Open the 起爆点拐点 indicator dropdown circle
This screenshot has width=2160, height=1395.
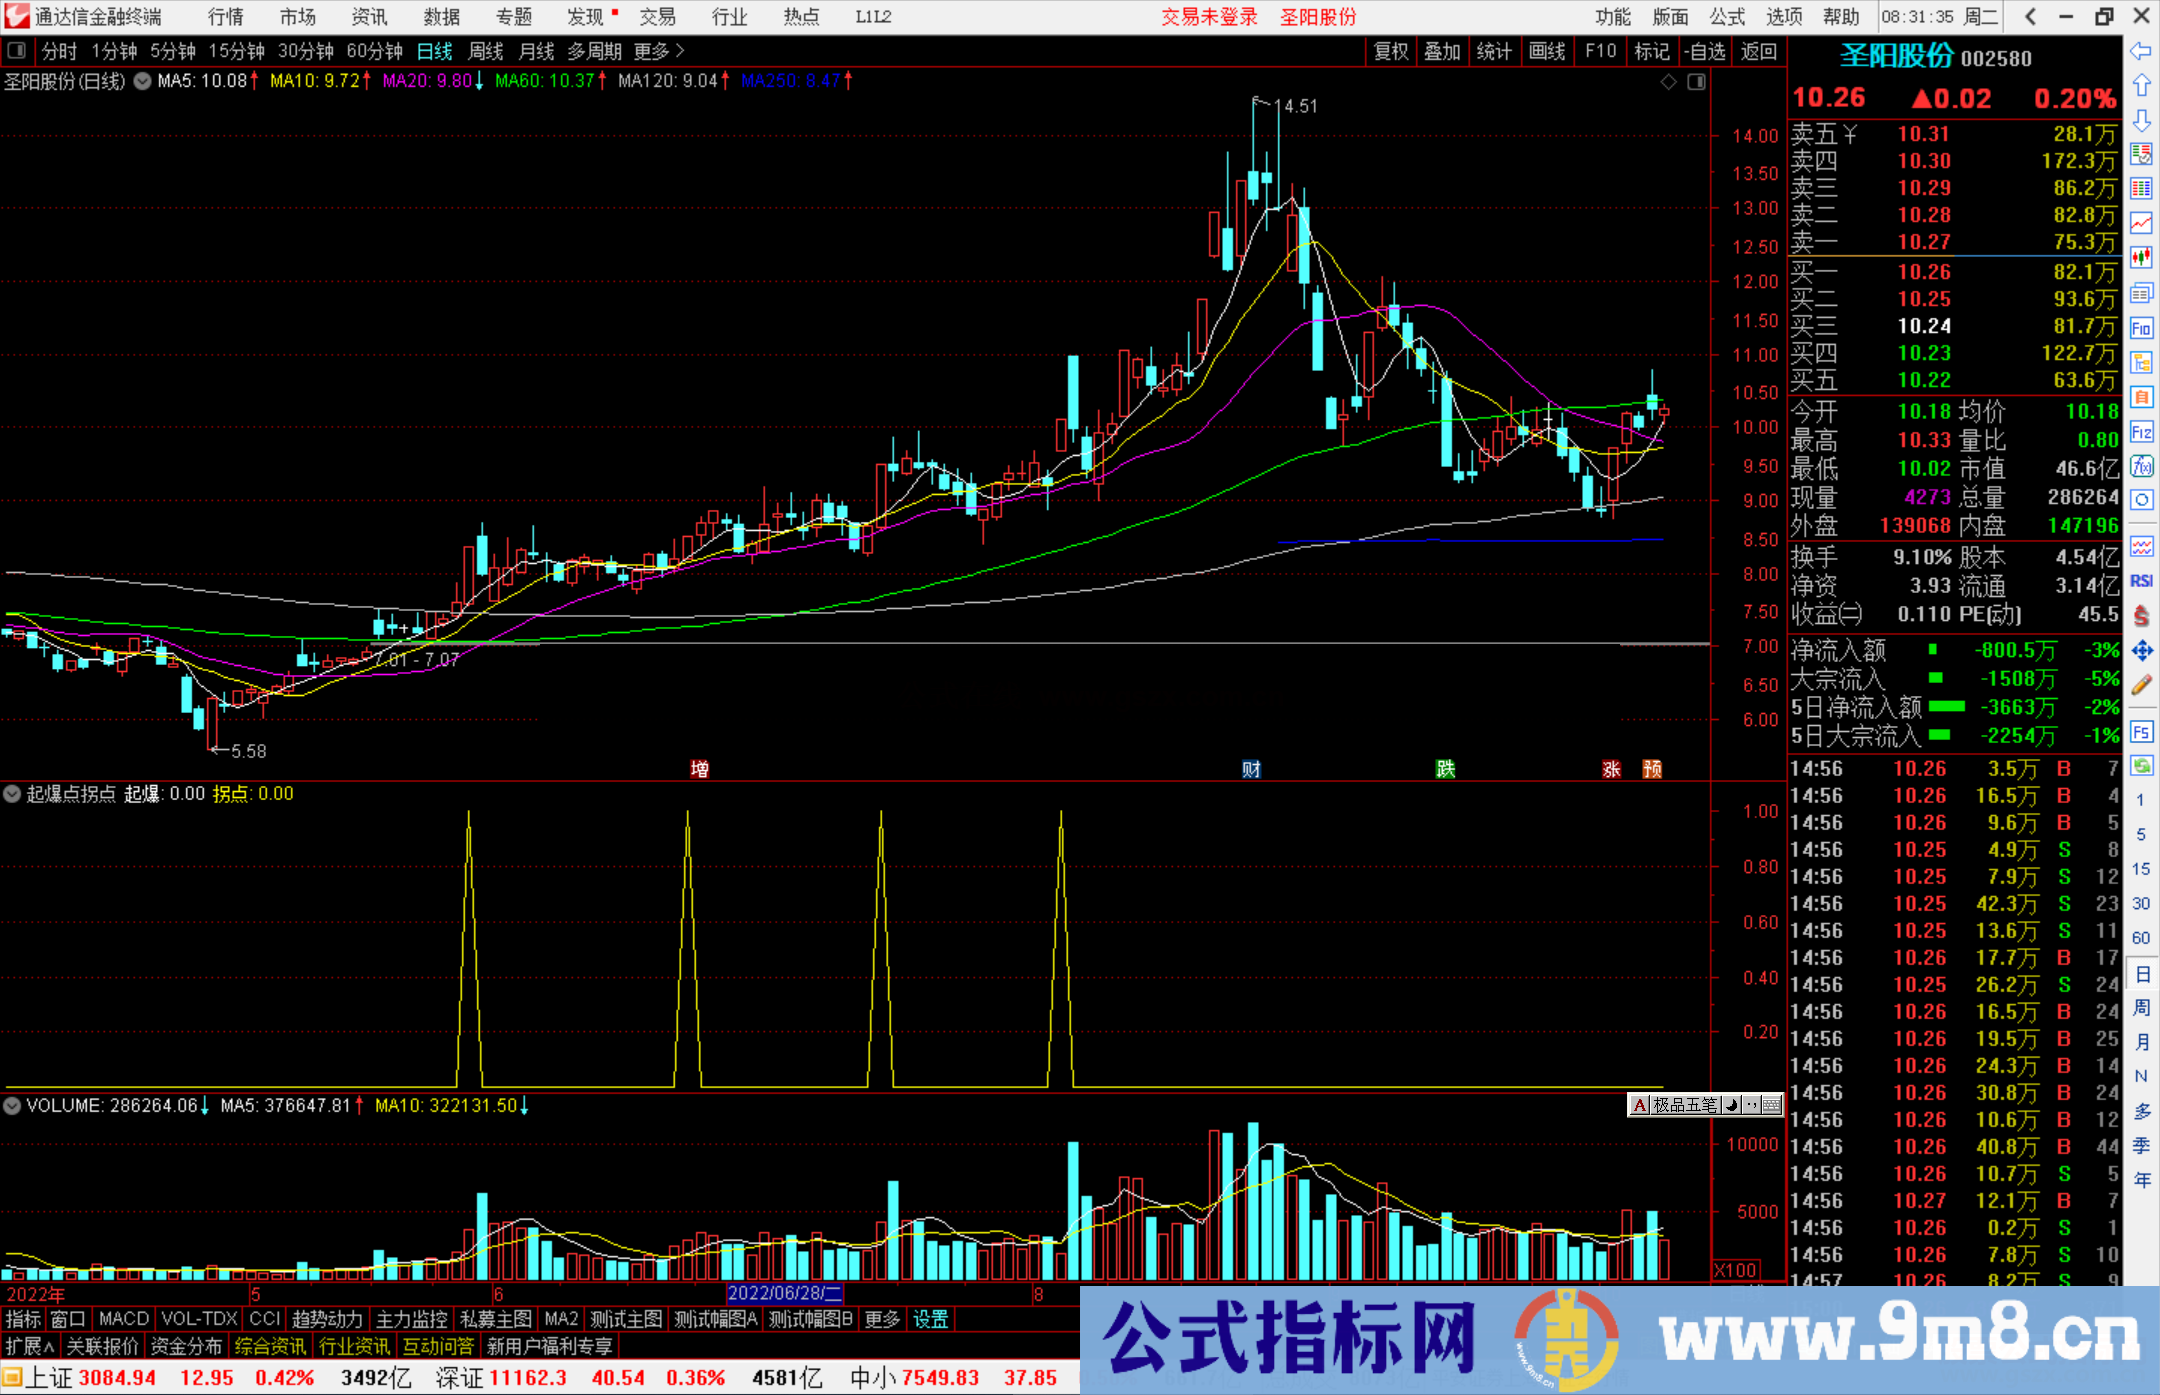point(12,794)
